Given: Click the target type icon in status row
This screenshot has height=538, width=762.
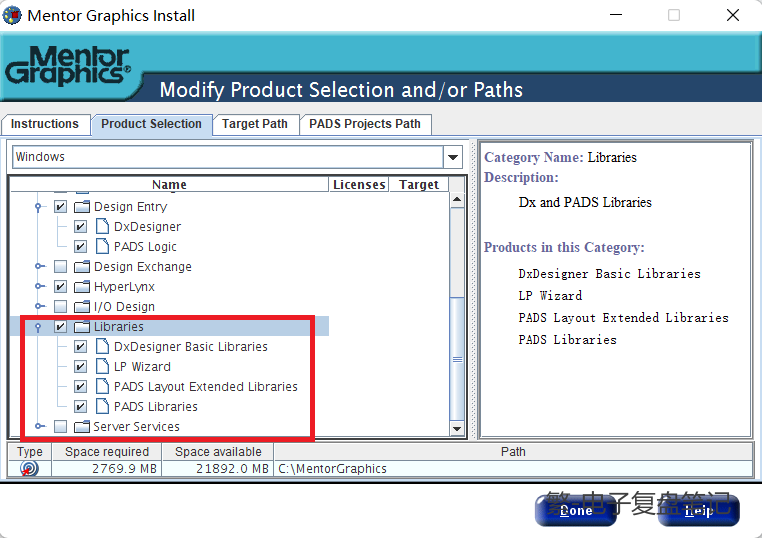Looking at the screenshot, I should pos(29,469).
